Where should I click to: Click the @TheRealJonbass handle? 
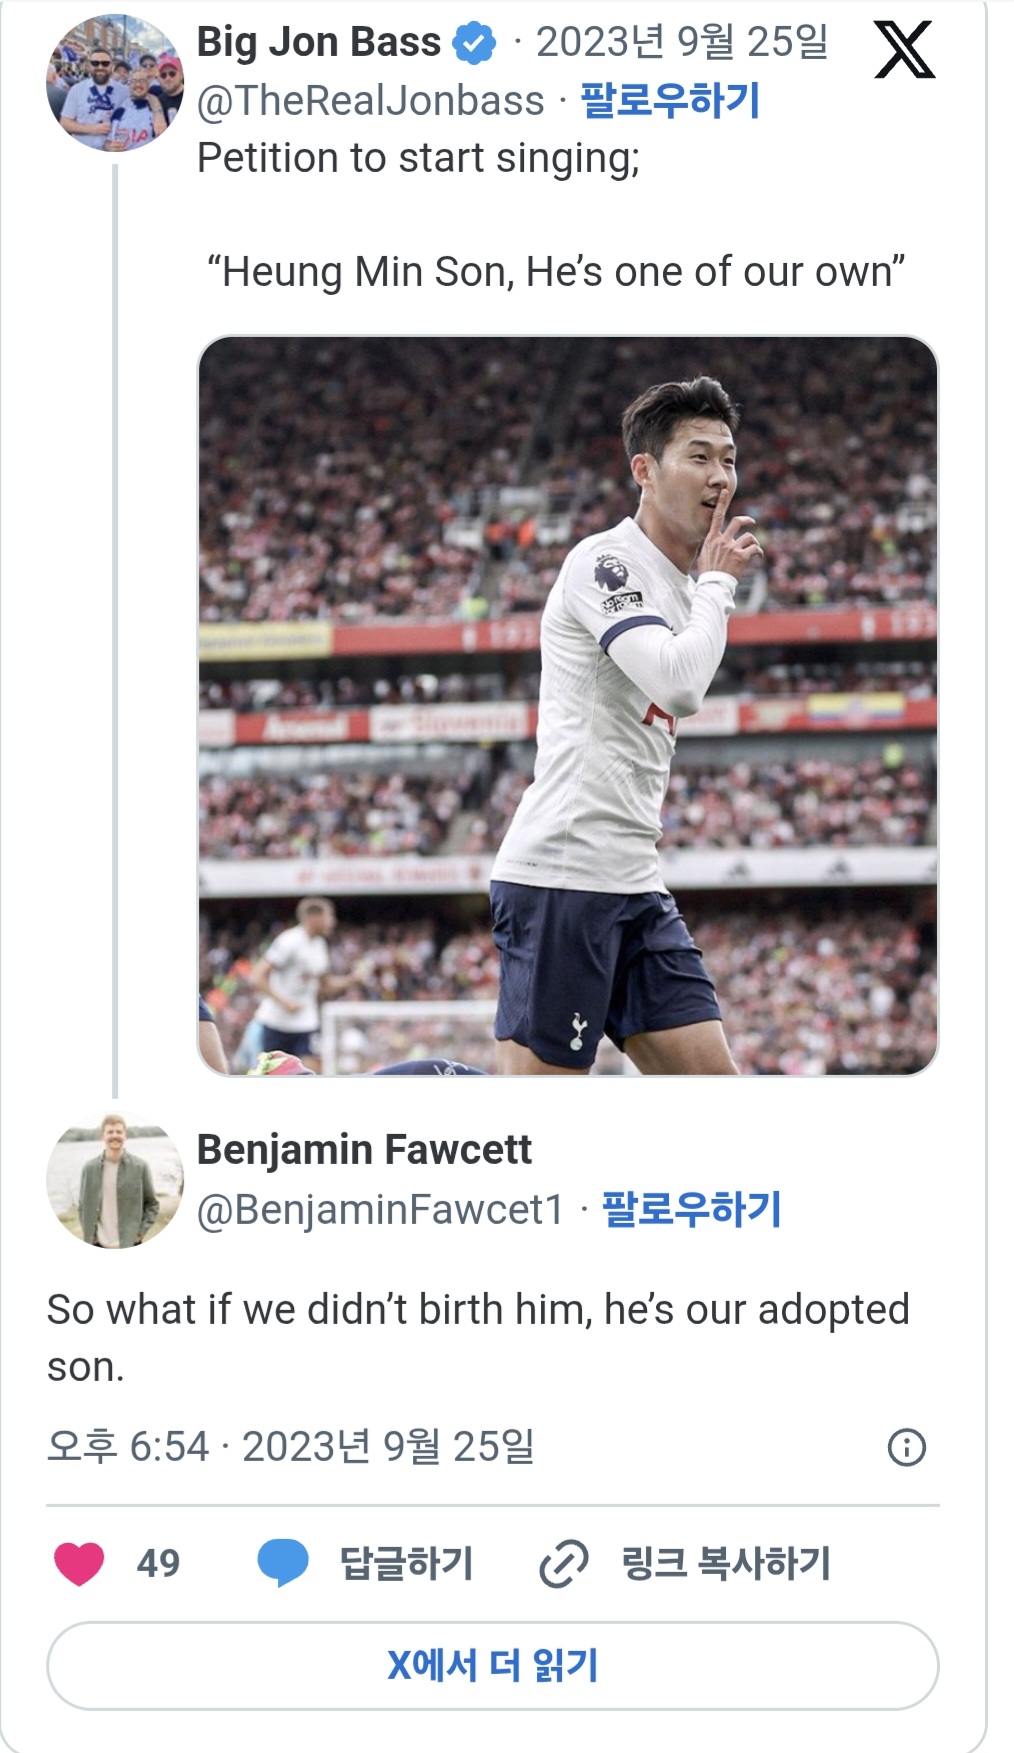point(371,101)
